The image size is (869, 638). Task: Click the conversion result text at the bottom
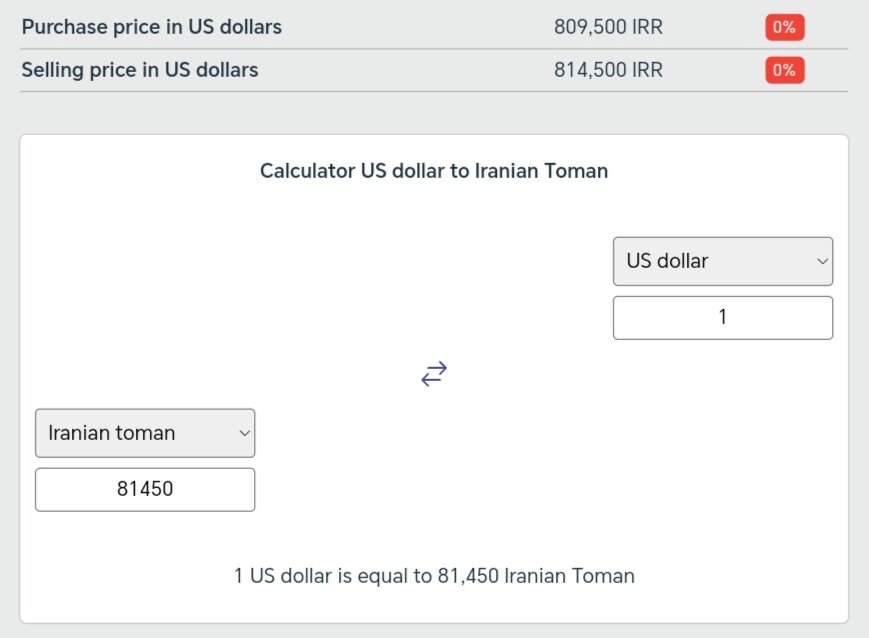(x=433, y=575)
